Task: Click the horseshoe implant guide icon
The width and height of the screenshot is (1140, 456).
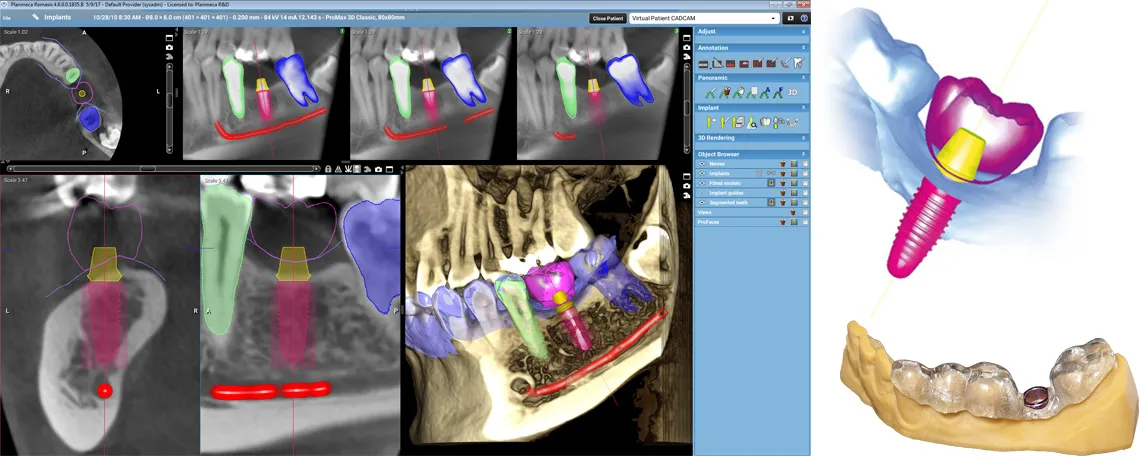Action: point(792,122)
